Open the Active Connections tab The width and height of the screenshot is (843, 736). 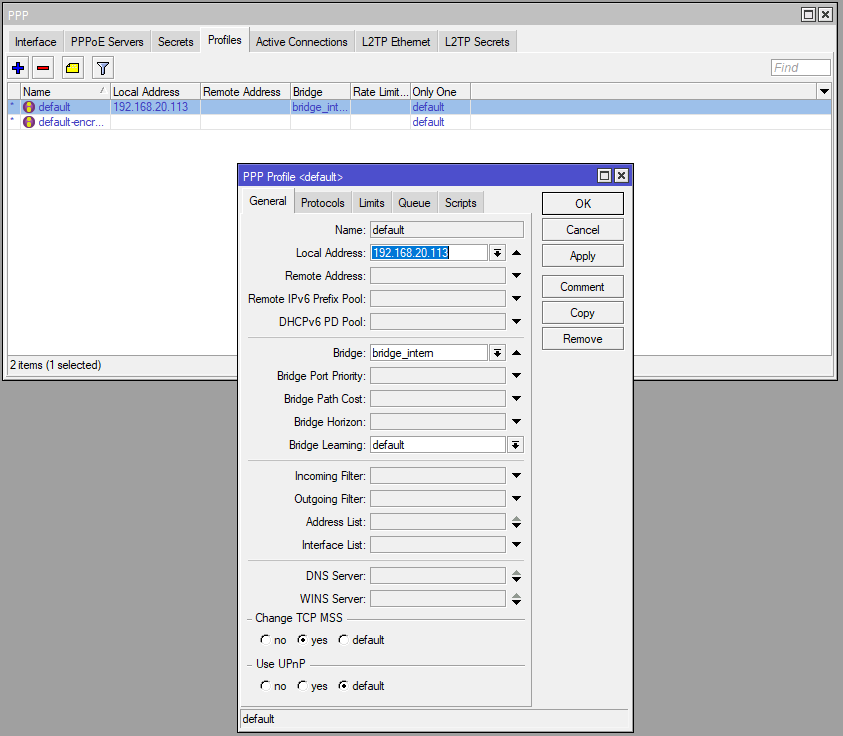pyautogui.click(x=302, y=42)
